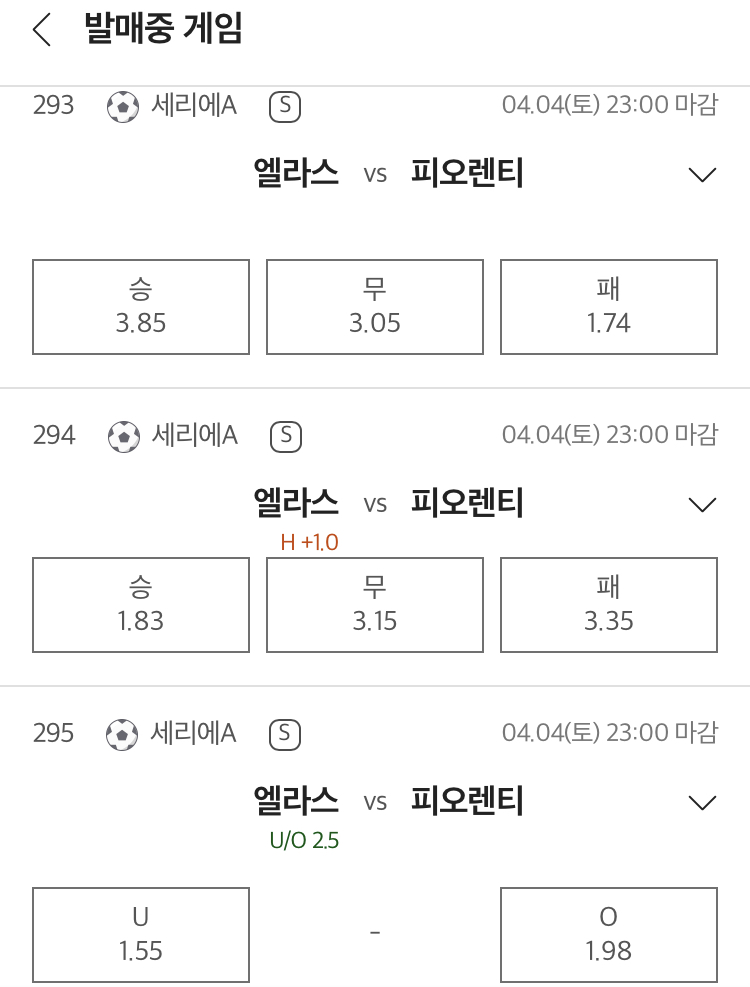Image resolution: width=750 pixels, height=987 pixels.
Task: Select 승 3.85 odds for game 293
Action: tap(141, 307)
